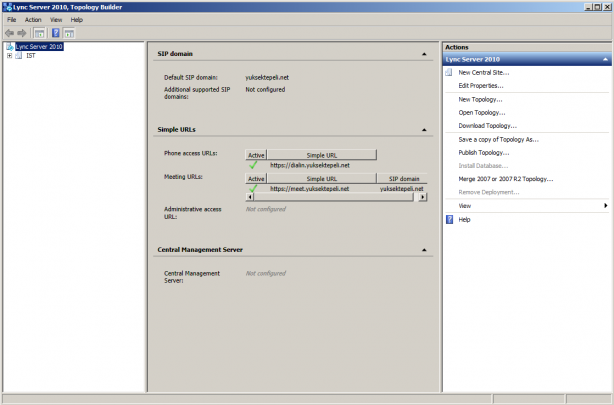This screenshot has width=614, height=405.
Task: Click Merge 2007 or 2007 R2 Topology
Action: click(x=506, y=179)
